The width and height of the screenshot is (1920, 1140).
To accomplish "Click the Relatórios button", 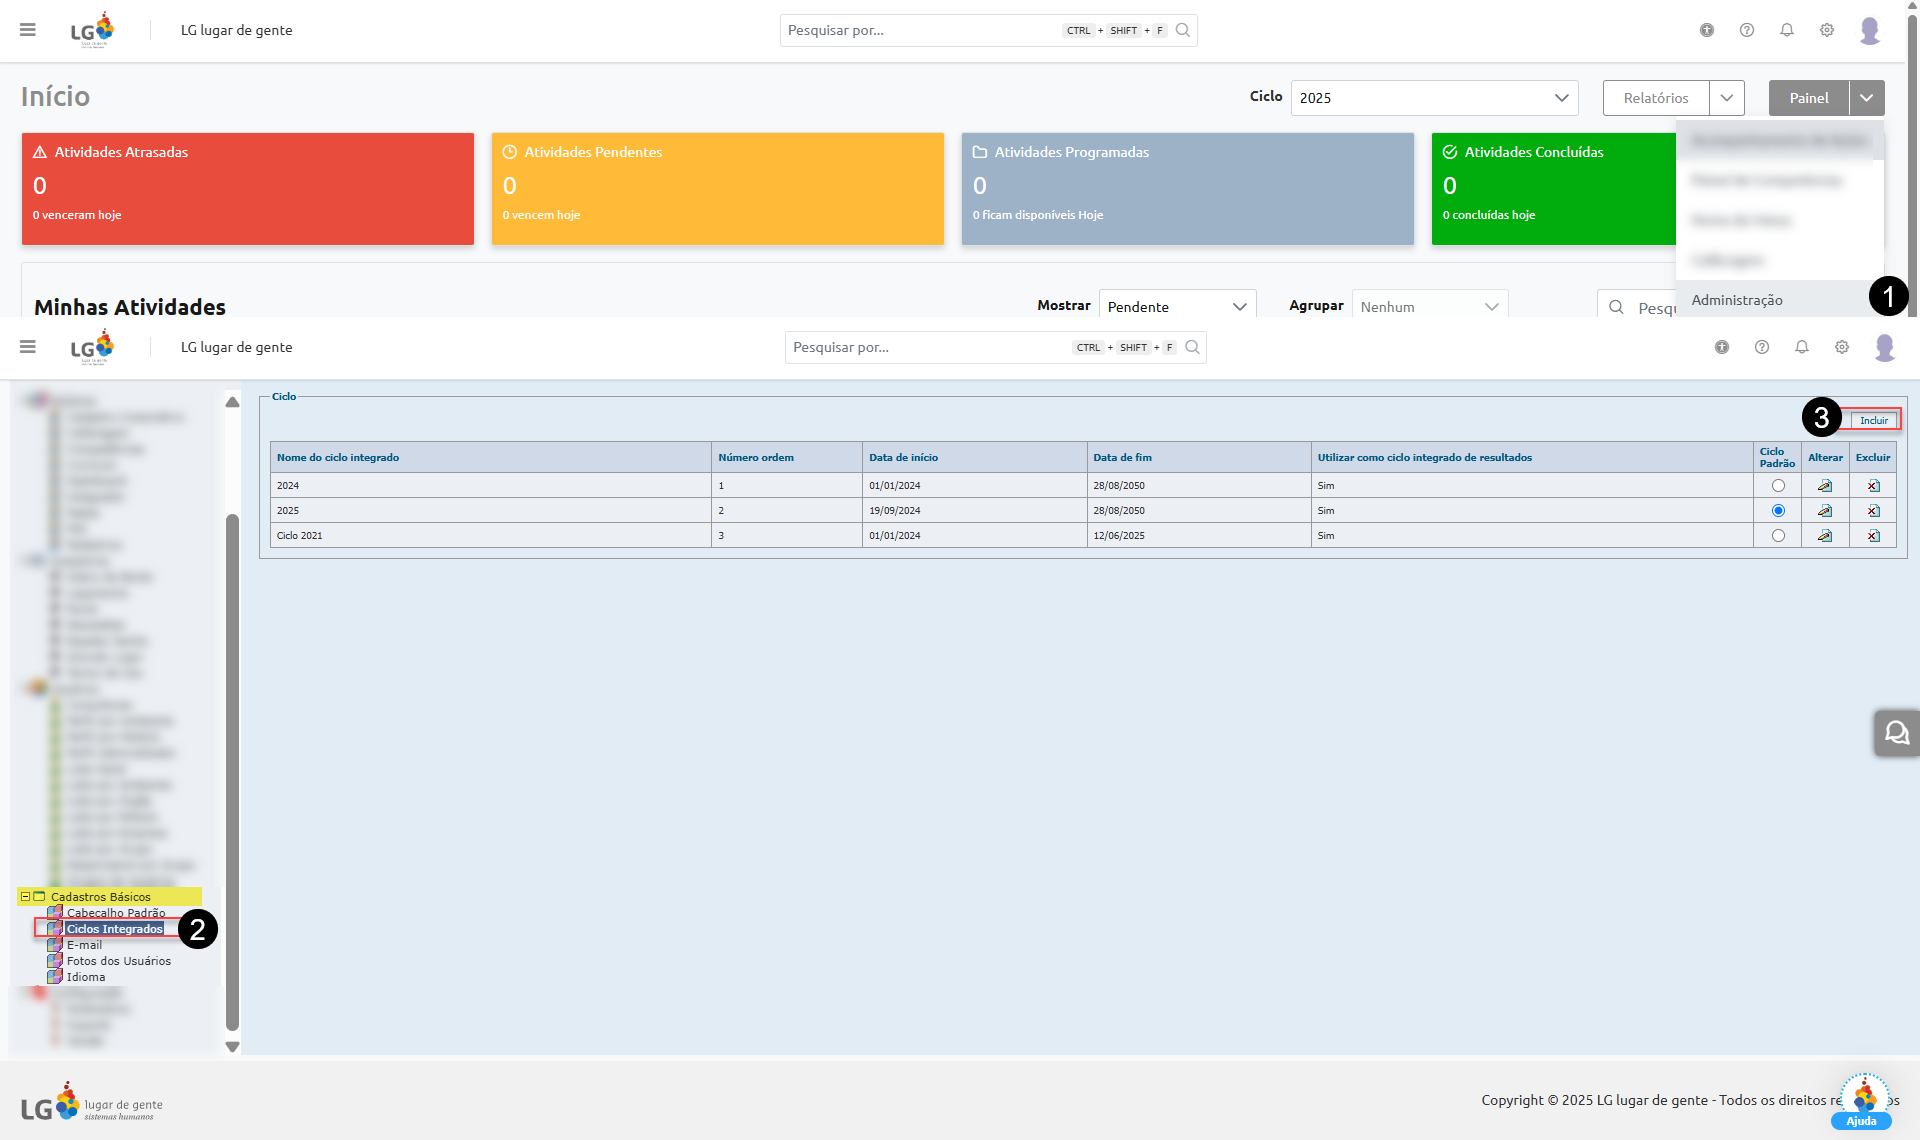I will pyautogui.click(x=1655, y=97).
